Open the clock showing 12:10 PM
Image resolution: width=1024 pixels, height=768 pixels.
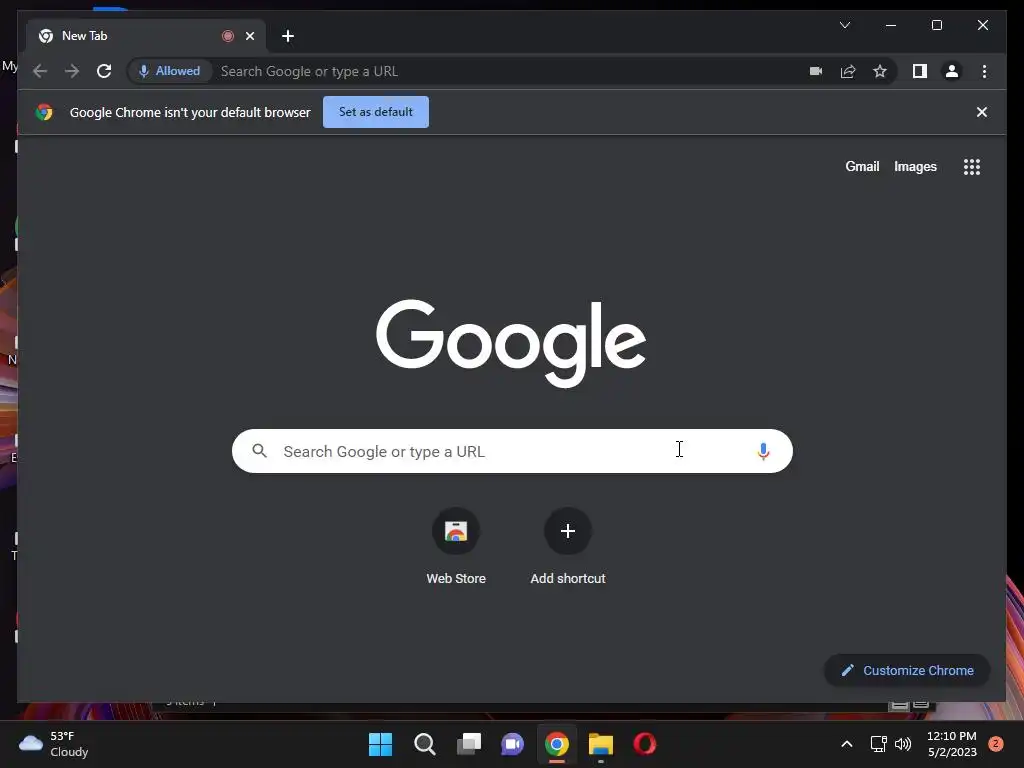pyautogui.click(x=952, y=744)
